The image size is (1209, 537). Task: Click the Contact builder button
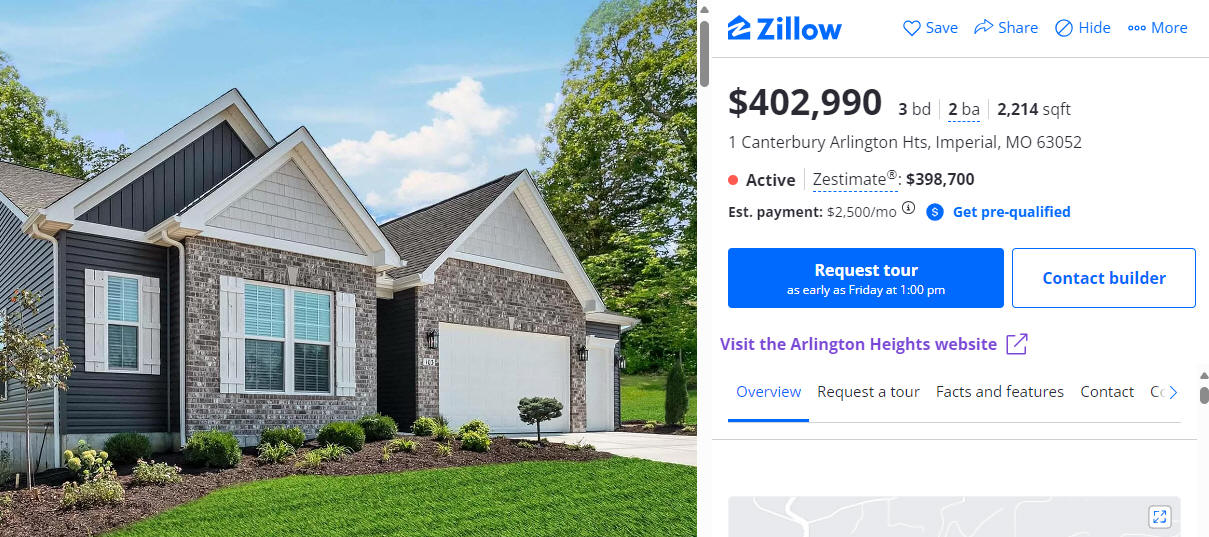pos(1104,278)
